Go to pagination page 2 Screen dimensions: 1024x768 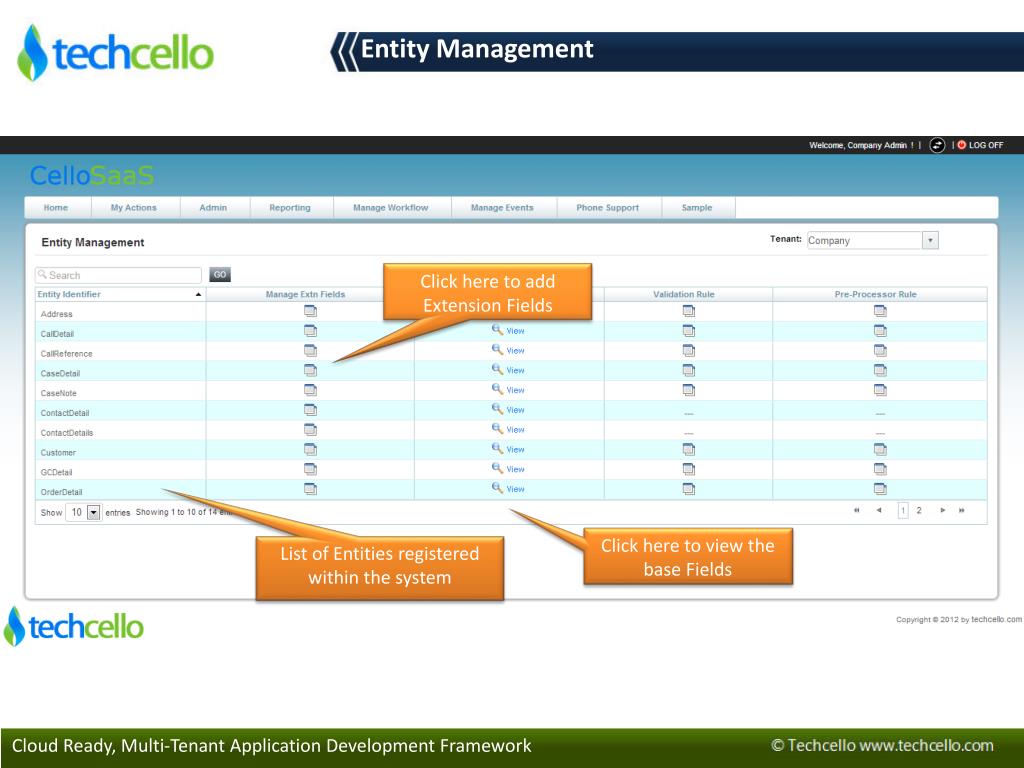[919, 511]
